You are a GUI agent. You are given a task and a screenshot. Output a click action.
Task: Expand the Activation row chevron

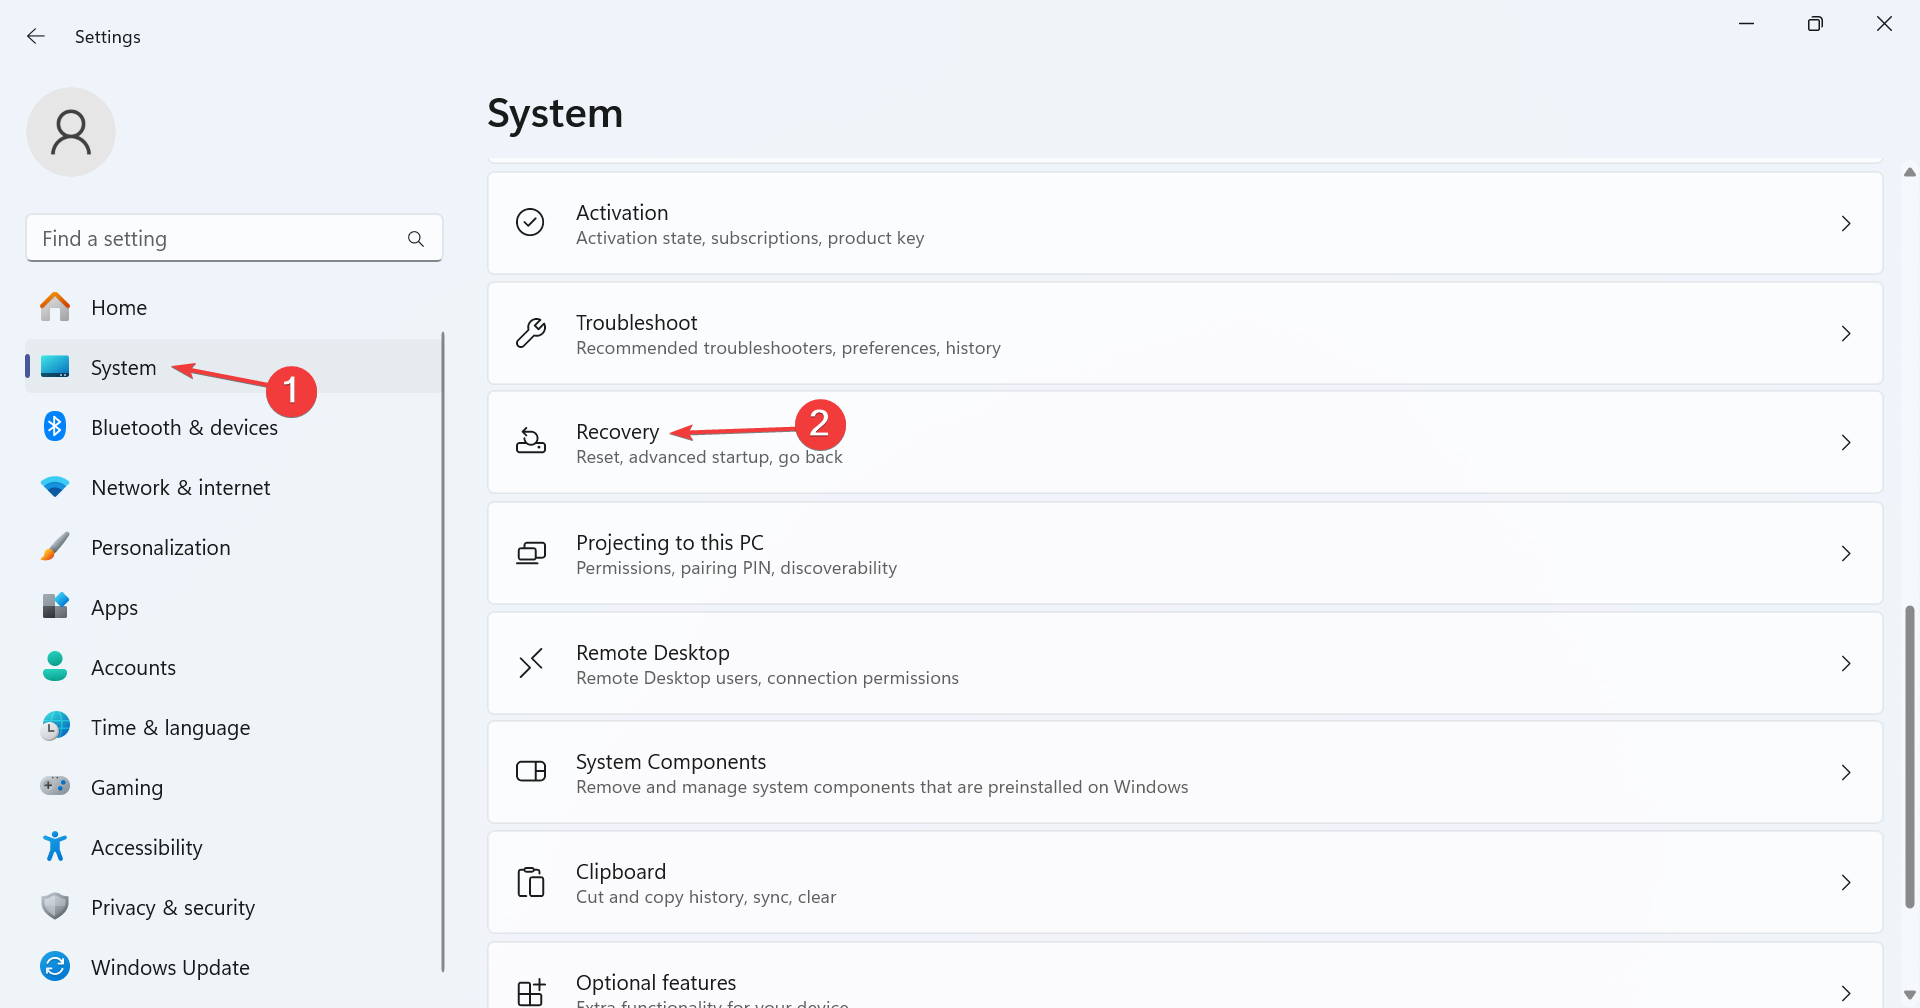[x=1846, y=223]
